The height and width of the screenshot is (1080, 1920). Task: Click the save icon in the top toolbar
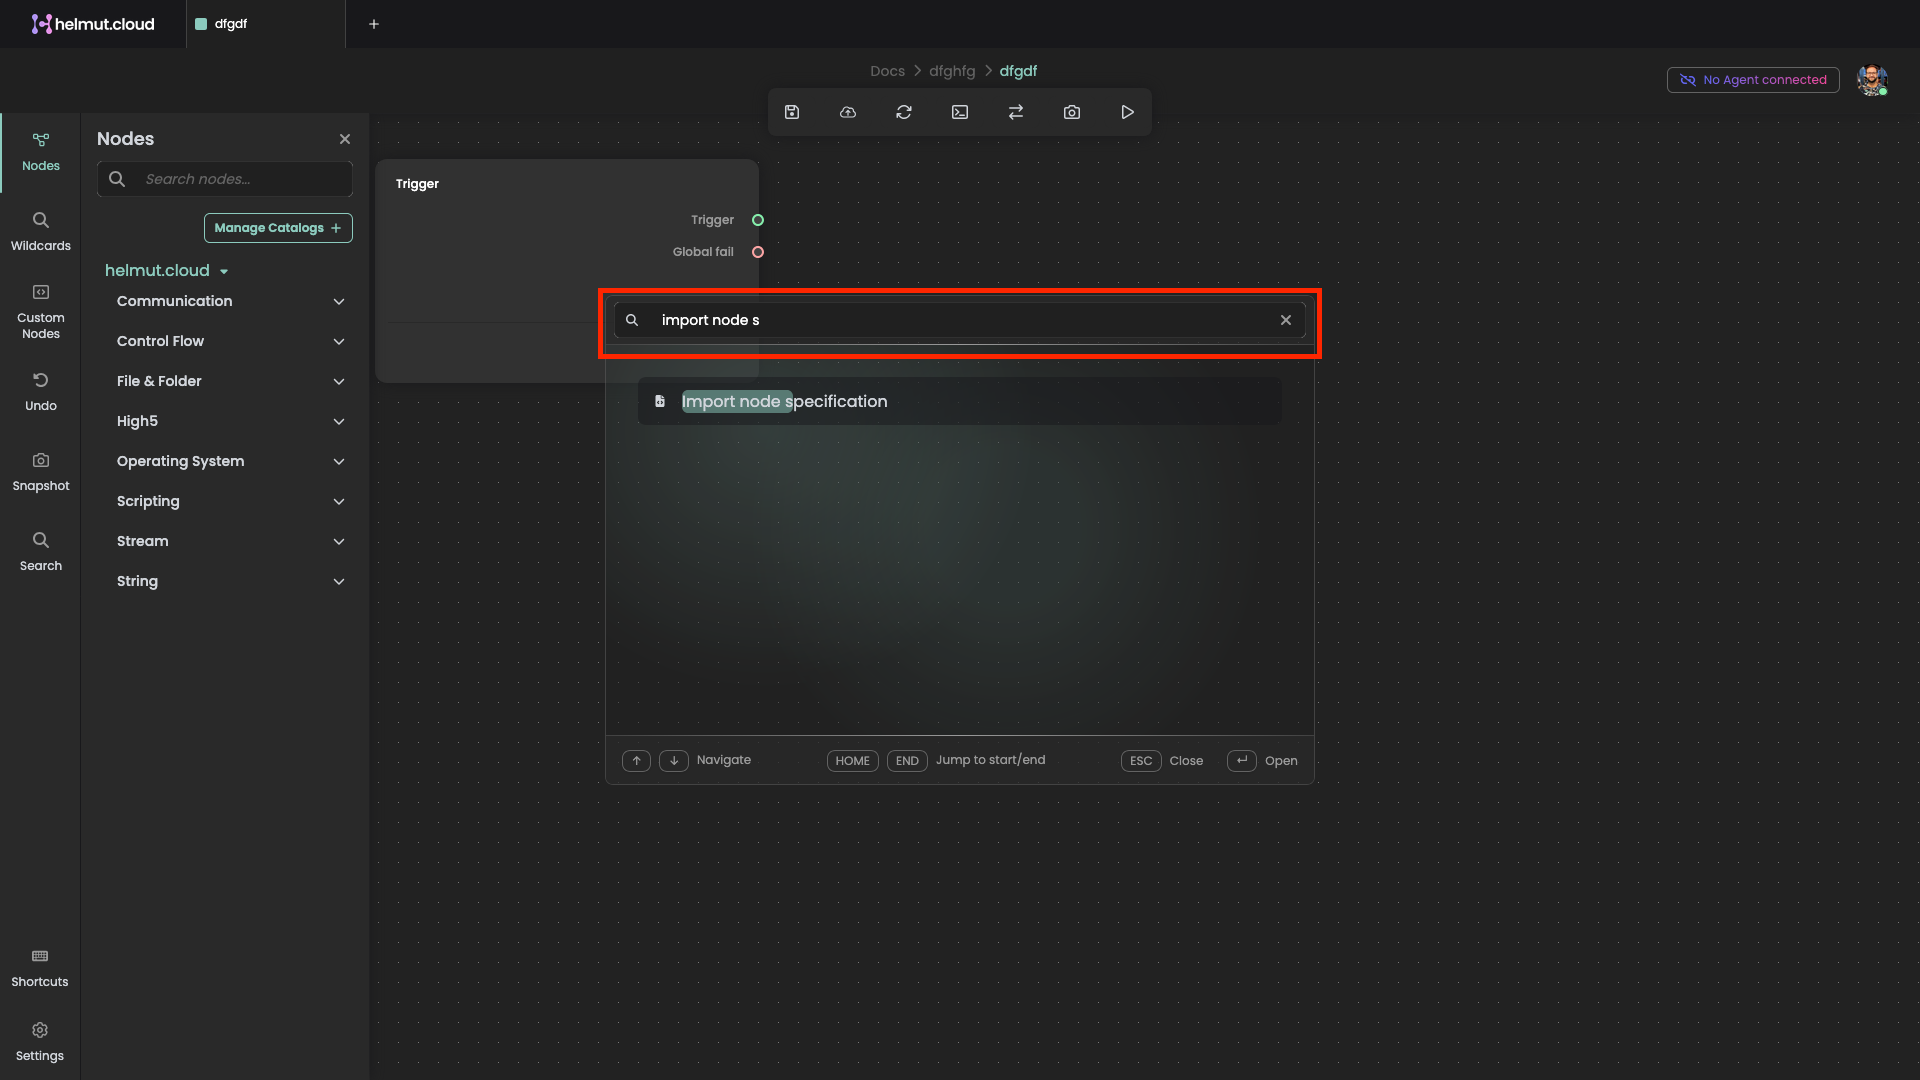(x=792, y=112)
